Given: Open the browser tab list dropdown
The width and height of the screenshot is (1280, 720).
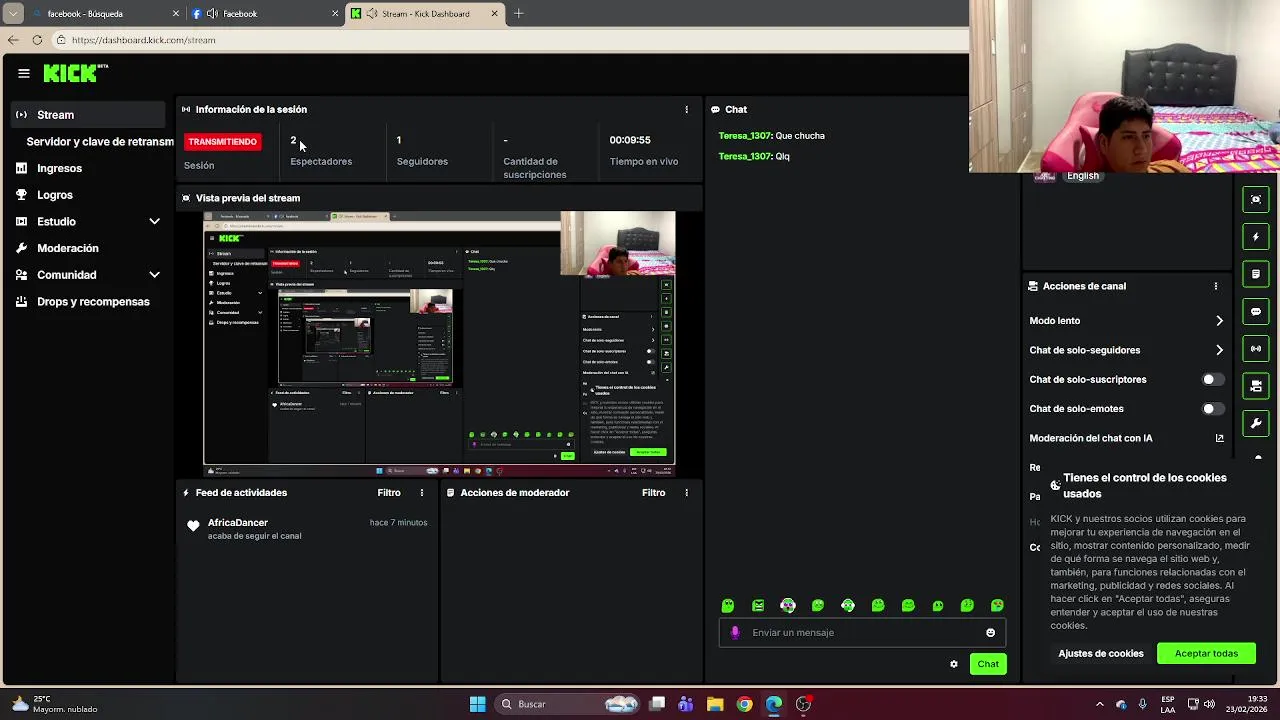Looking at the screenshot, I should [13, 14].
